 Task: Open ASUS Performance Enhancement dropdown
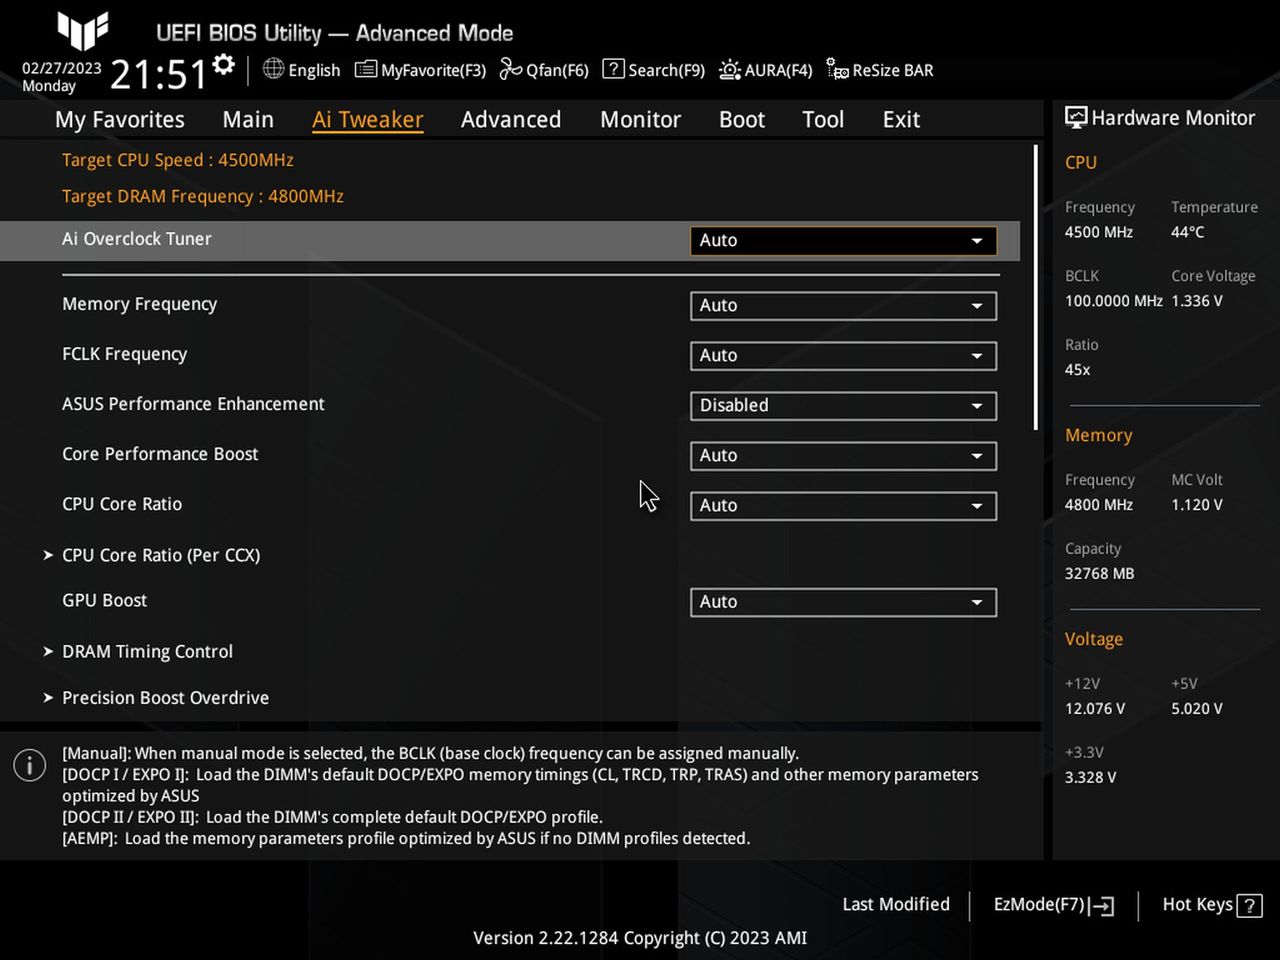click(843, 405)
